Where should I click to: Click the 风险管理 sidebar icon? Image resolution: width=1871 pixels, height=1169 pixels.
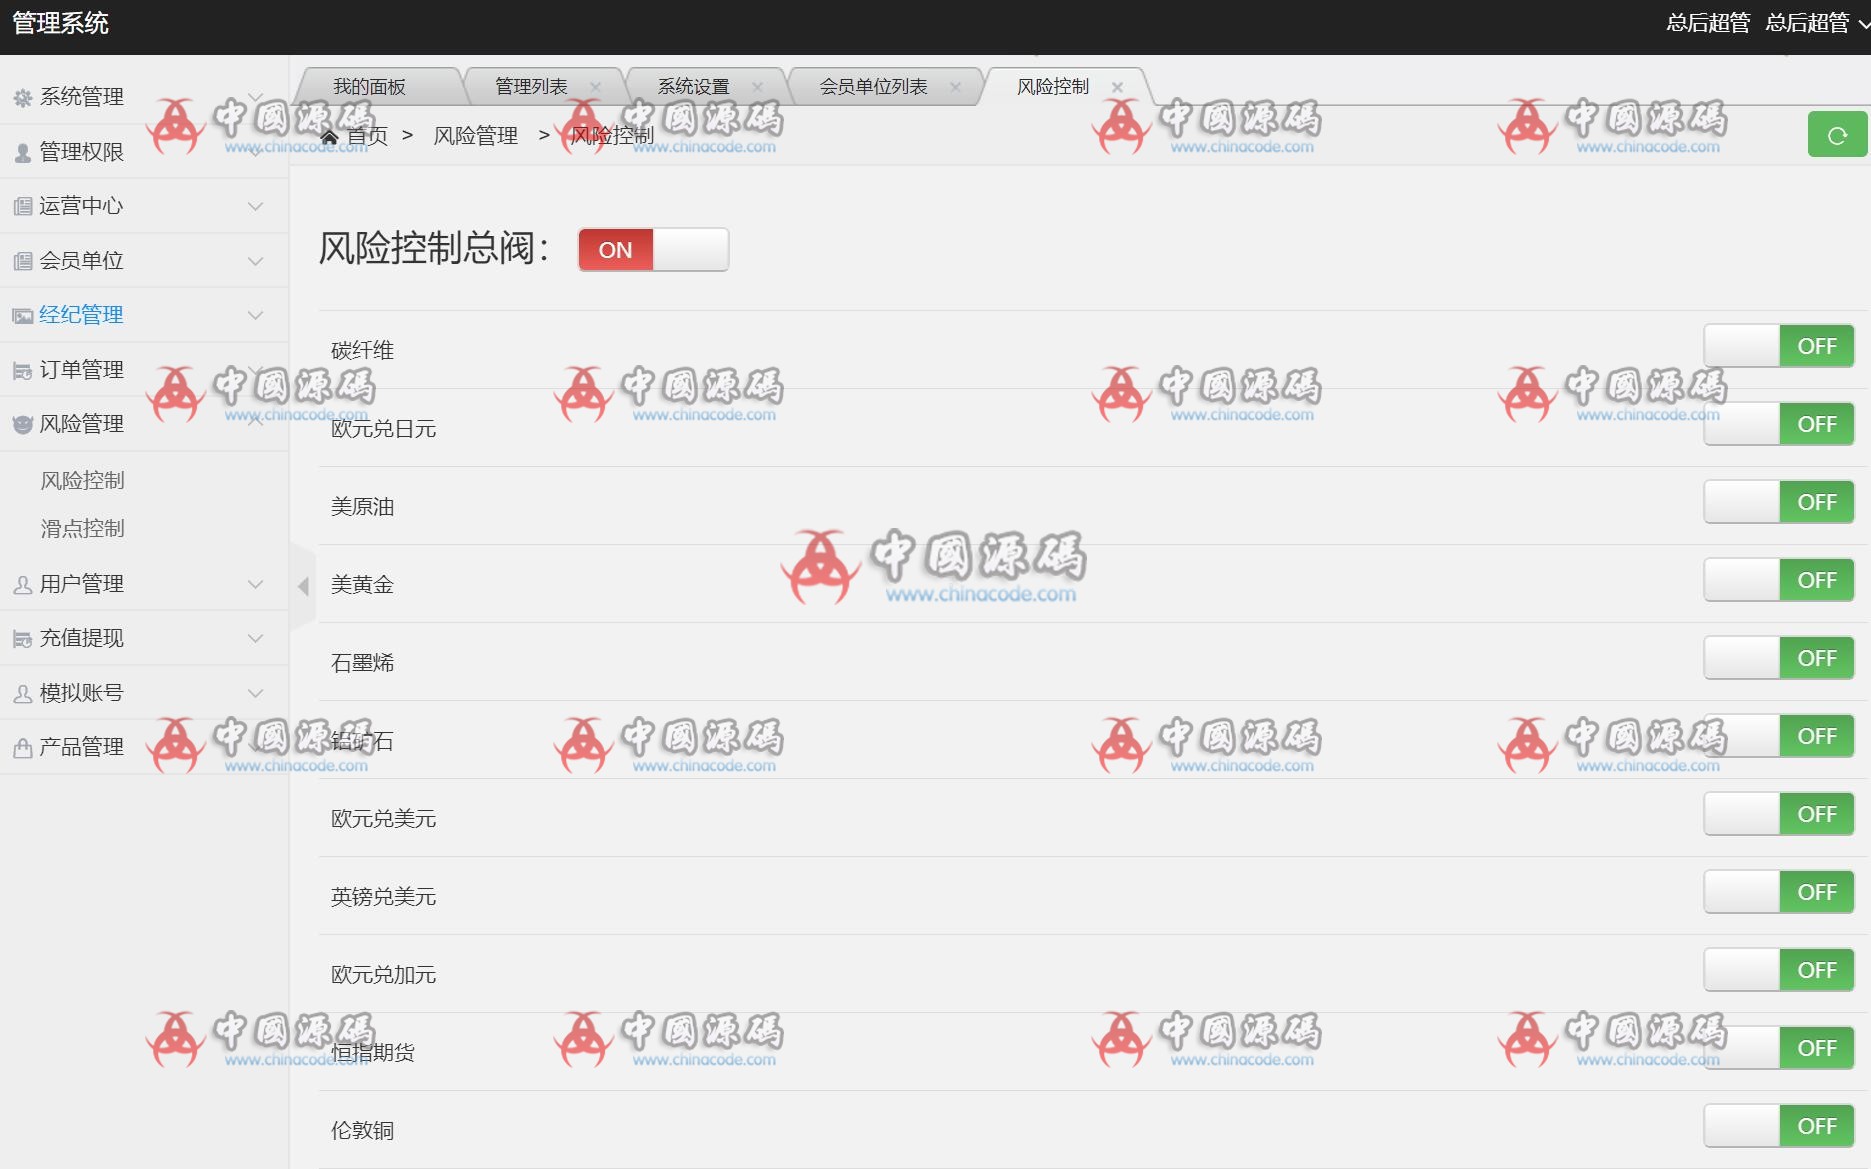point(23,424)
